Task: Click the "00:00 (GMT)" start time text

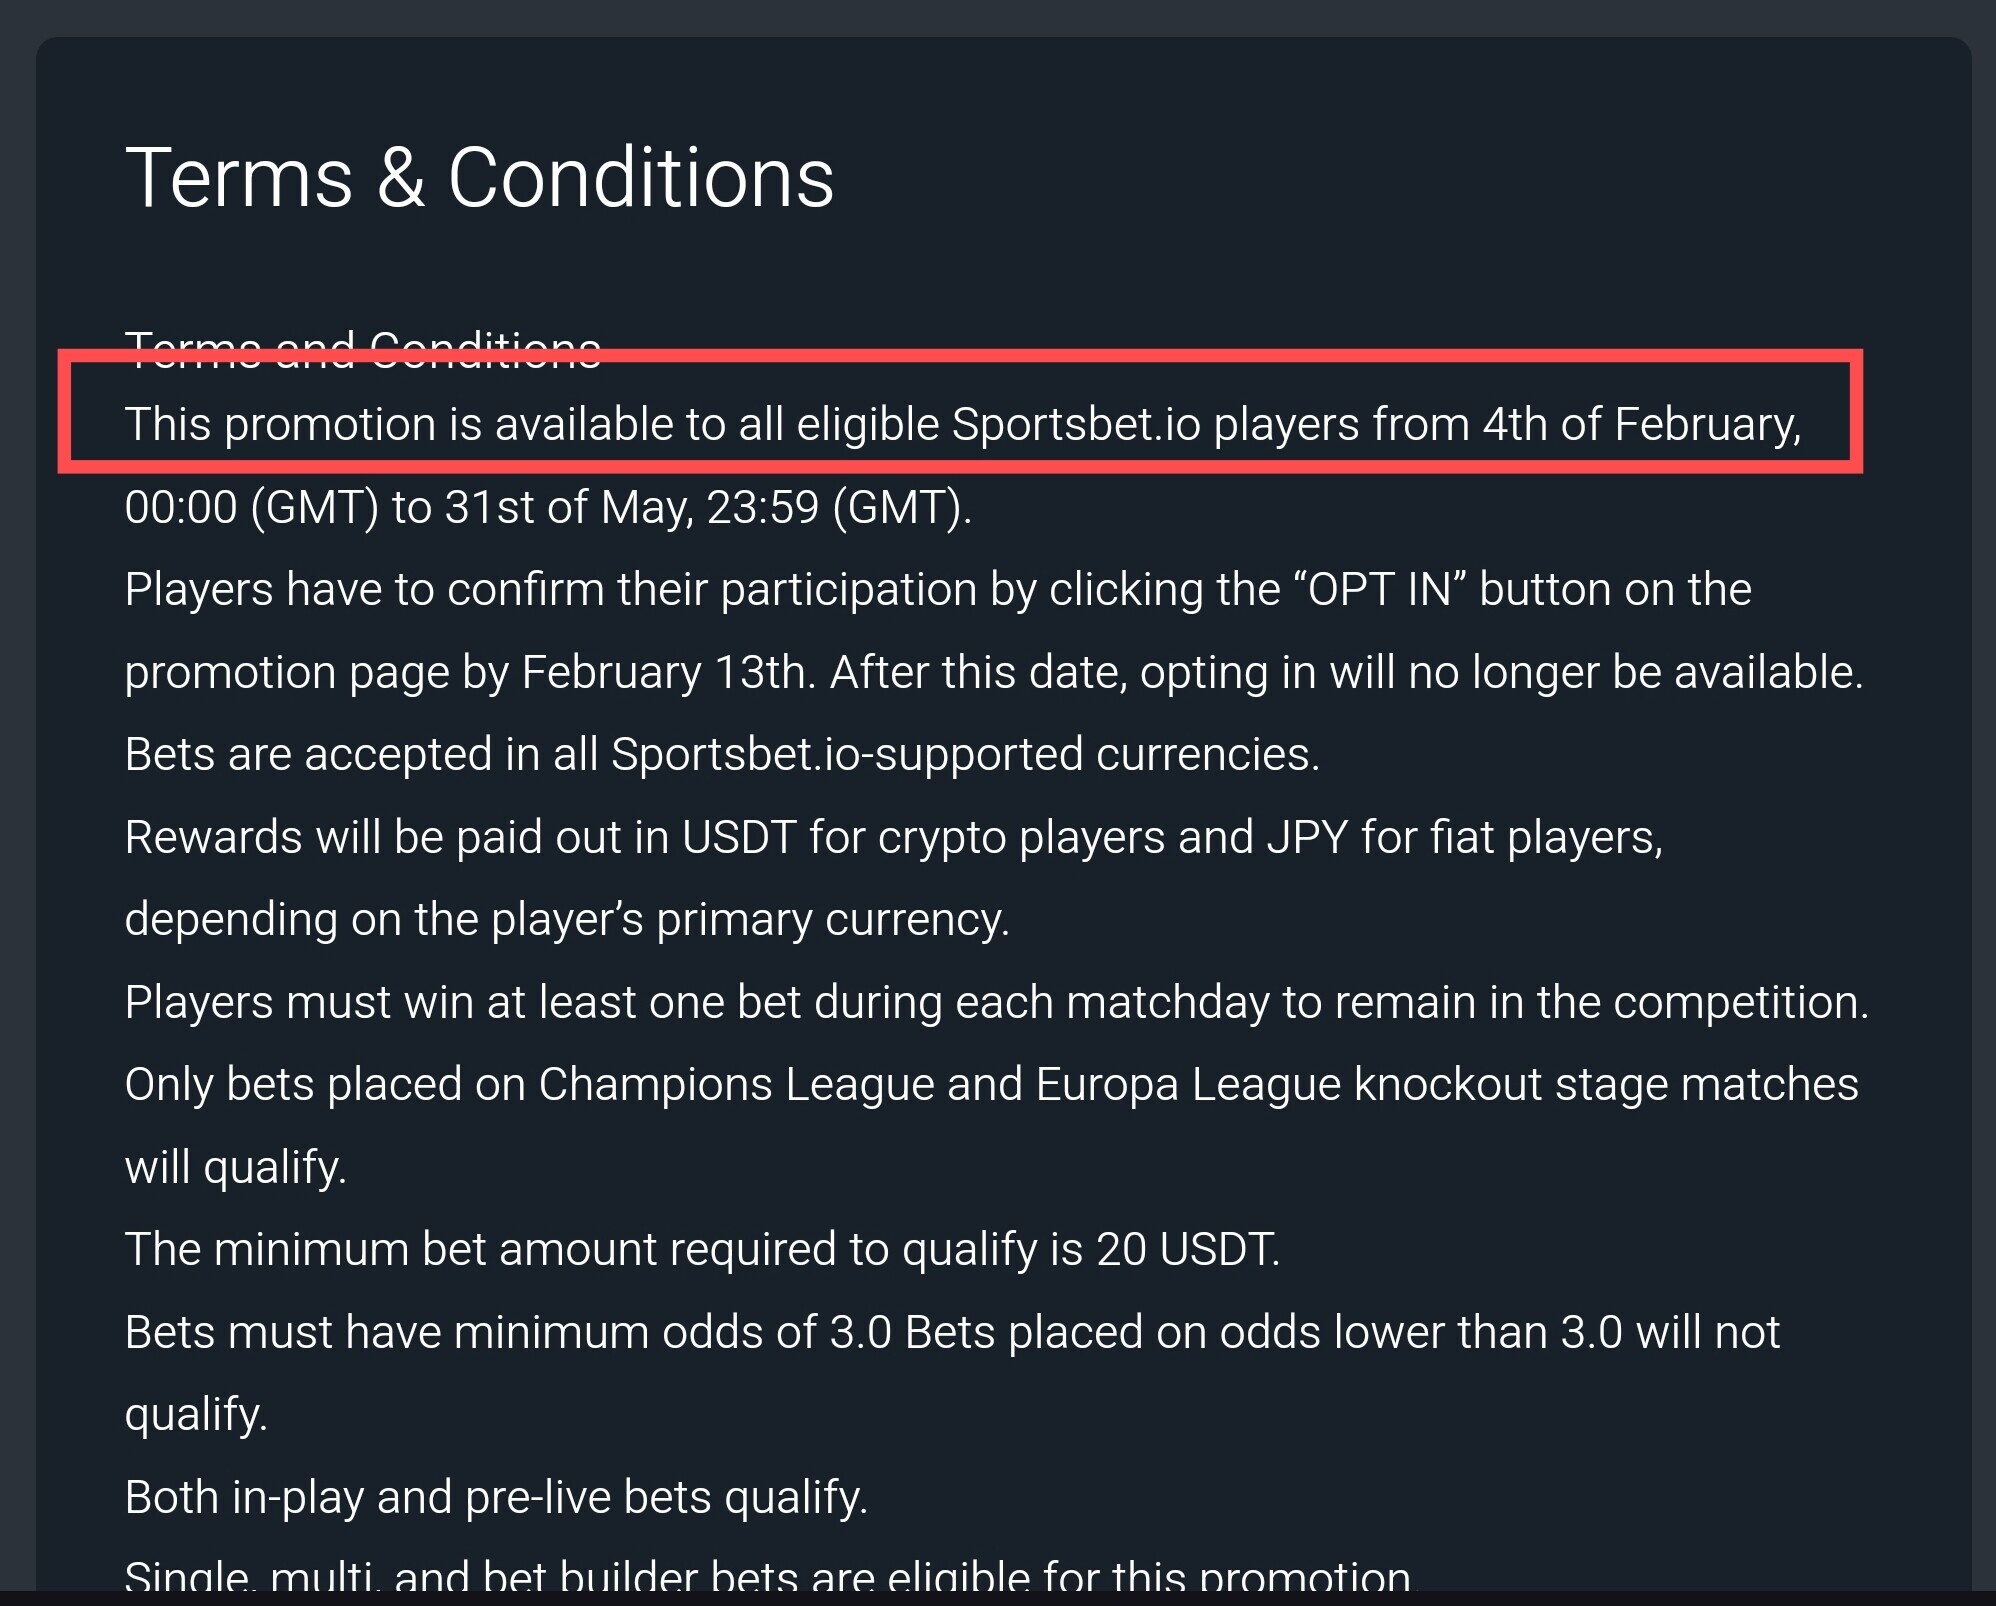Action: [x=251, y=507]
